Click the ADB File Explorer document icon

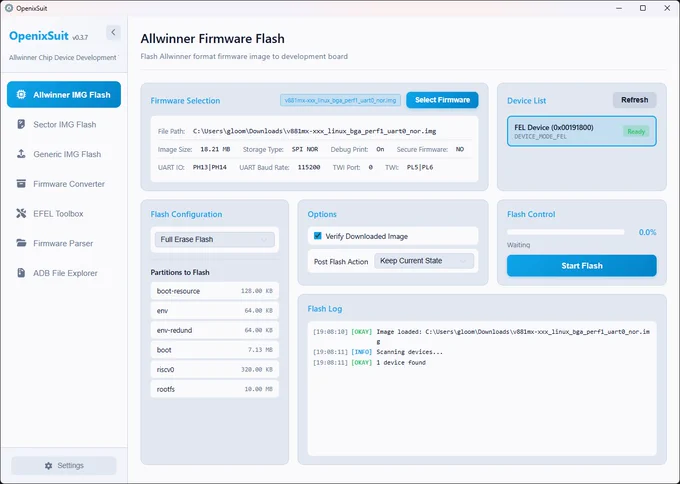click(x=21, y=273)
